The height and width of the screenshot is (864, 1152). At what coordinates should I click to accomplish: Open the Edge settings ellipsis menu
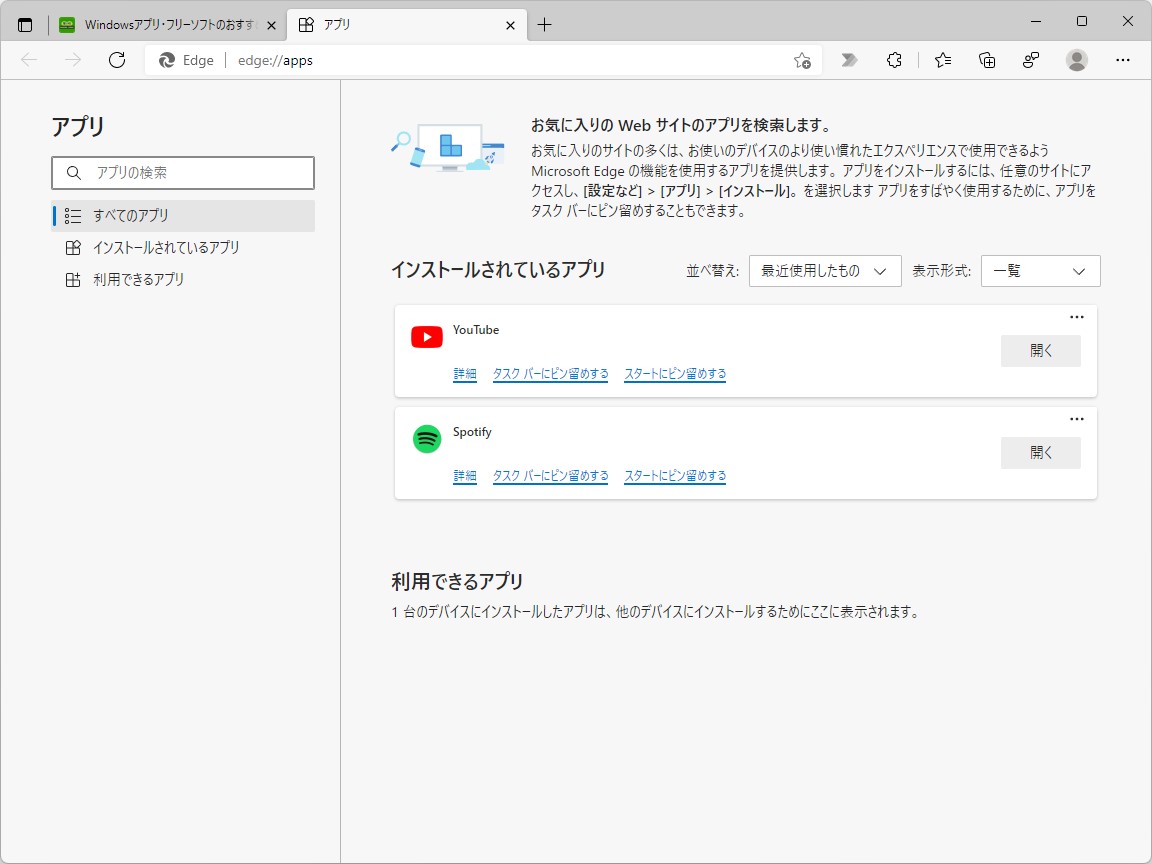pyautogui.click(x=1123, y=60)
